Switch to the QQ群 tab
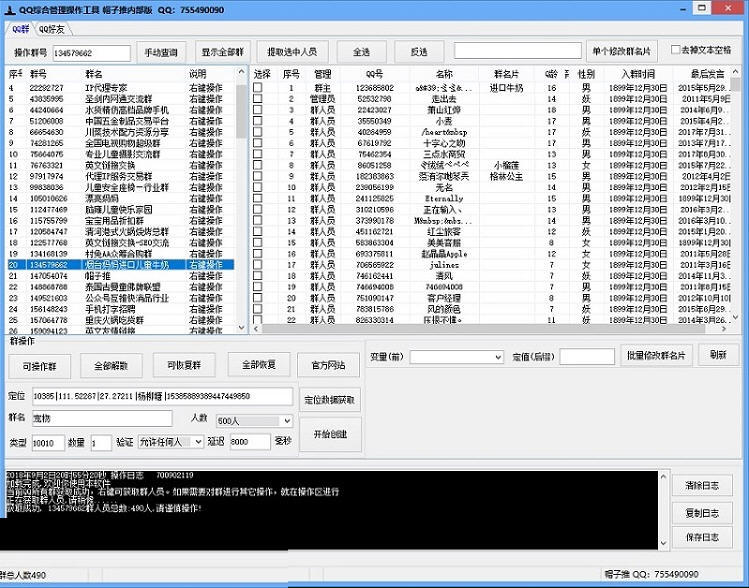This screenshot has height=588, width=749. [x=21, y=29]
